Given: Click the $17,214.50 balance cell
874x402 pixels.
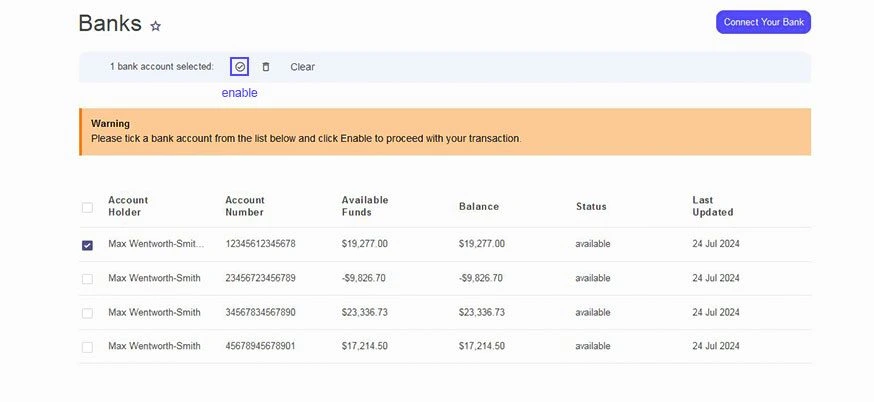Looking at the screenshot, I should [x=482, y=346].
